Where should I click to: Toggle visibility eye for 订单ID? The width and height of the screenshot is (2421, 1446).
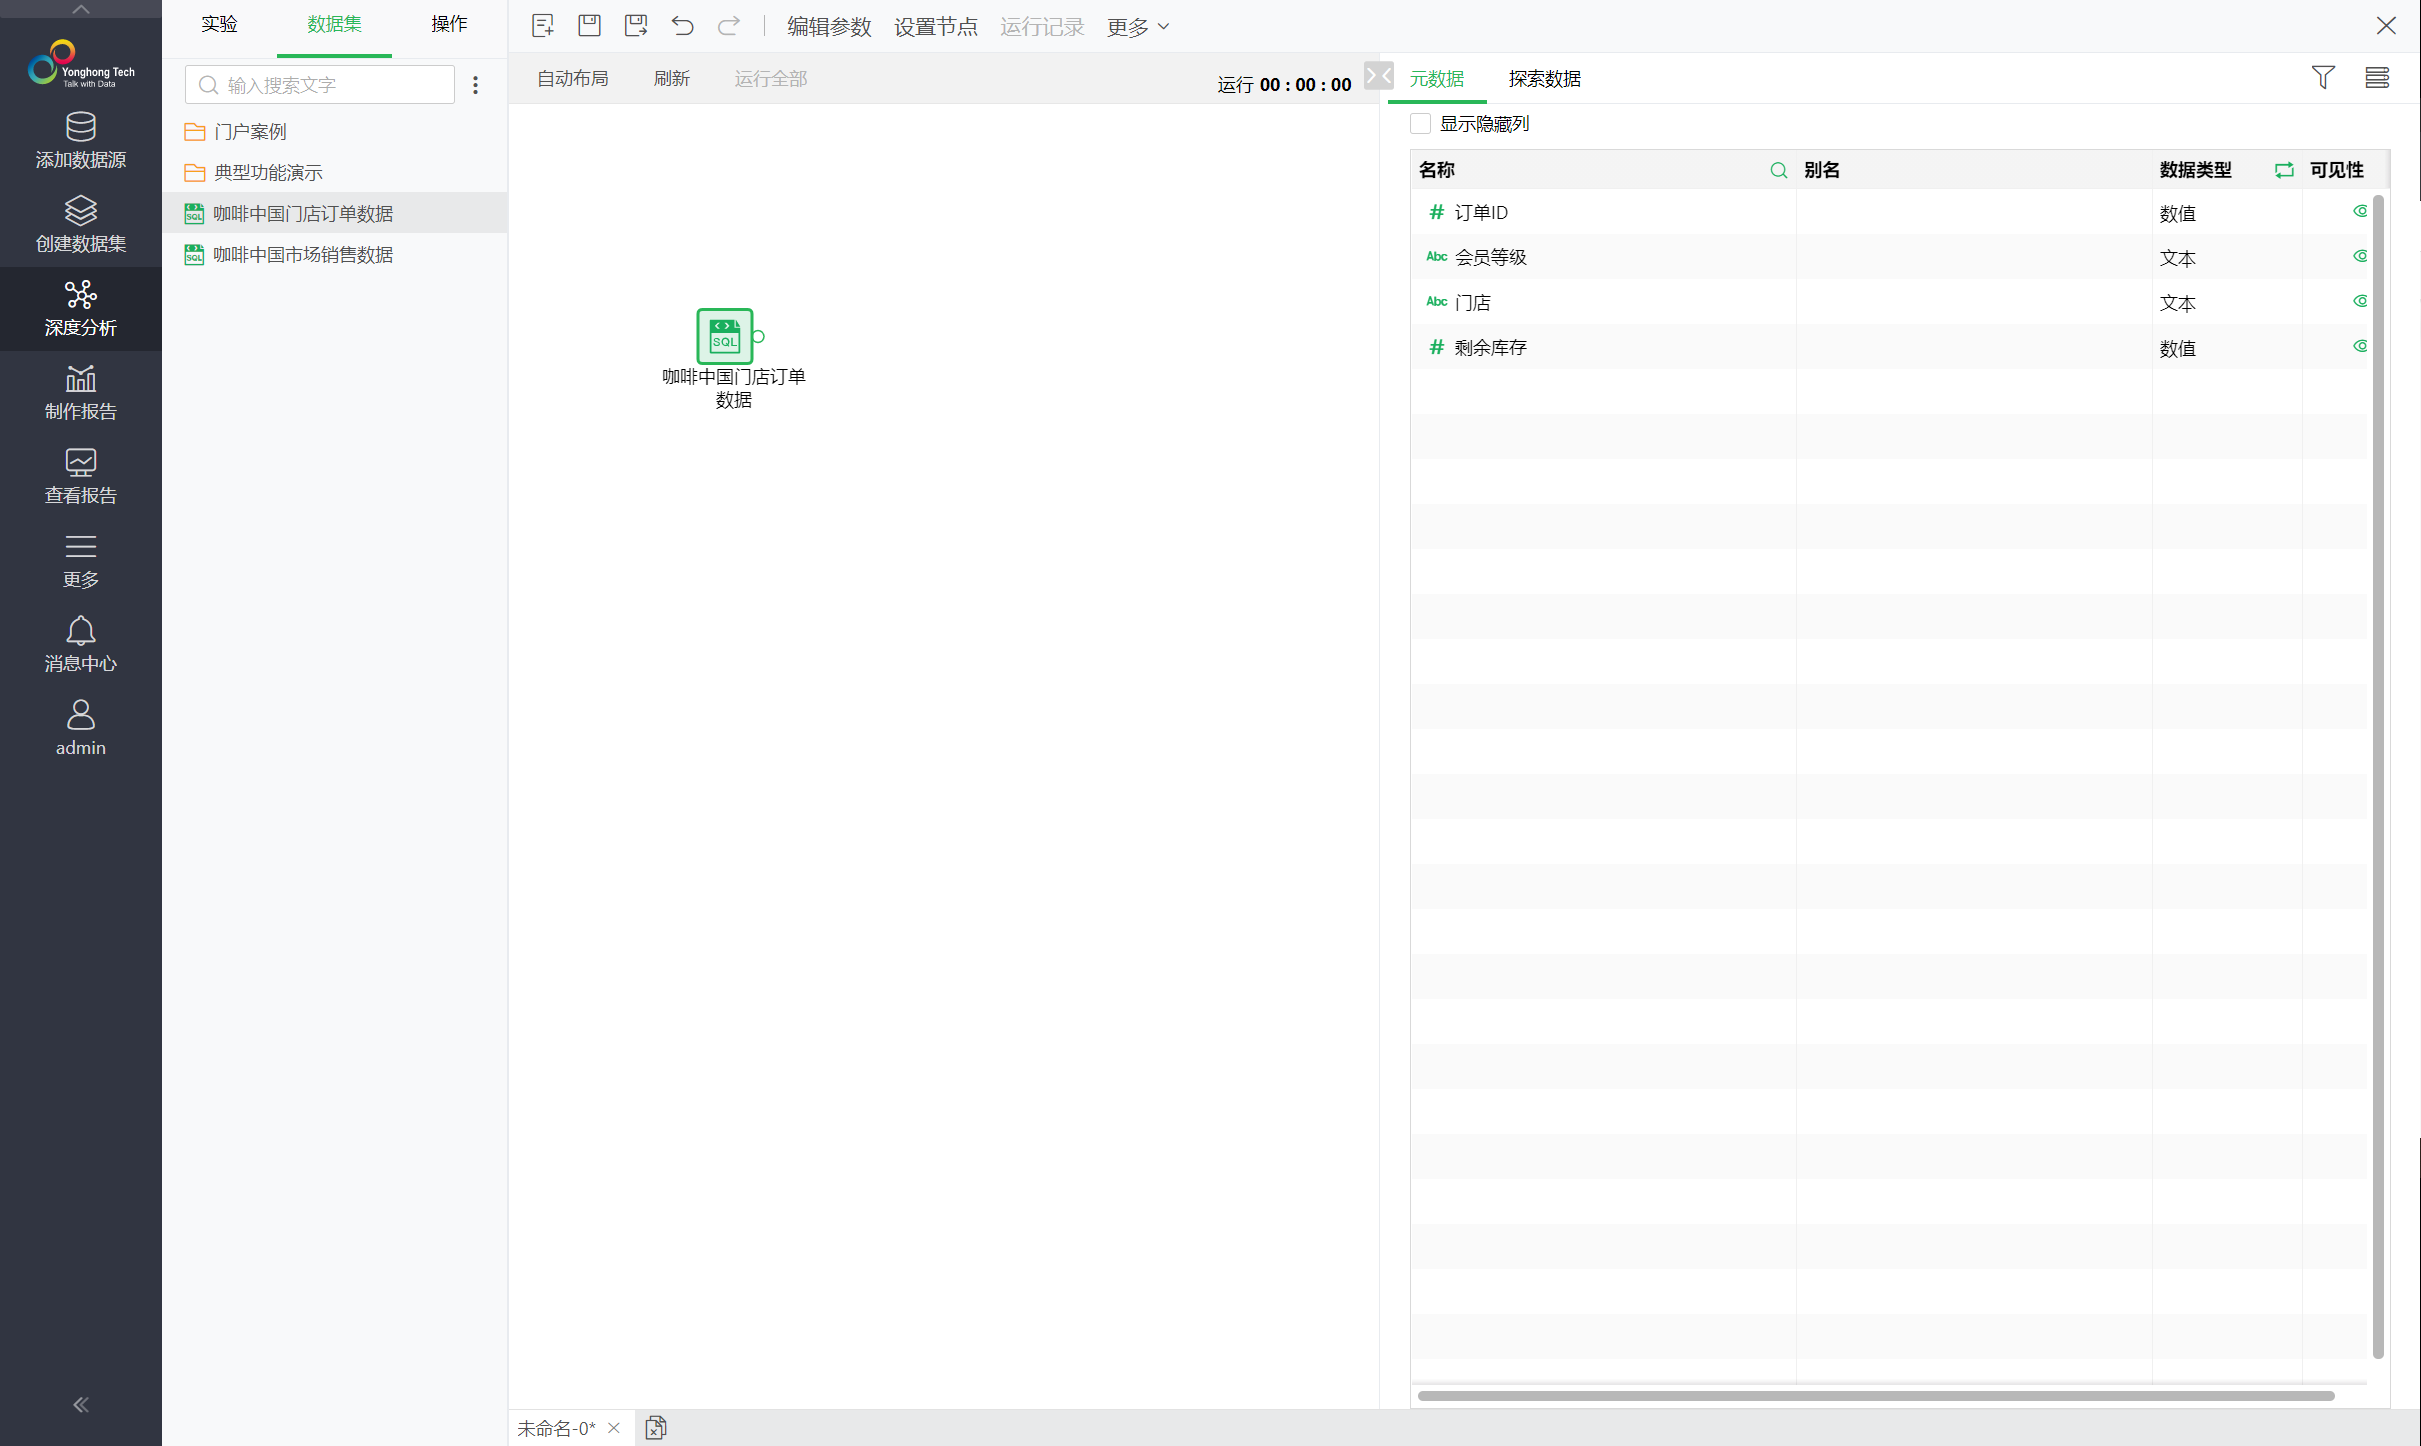(2360, 211)
